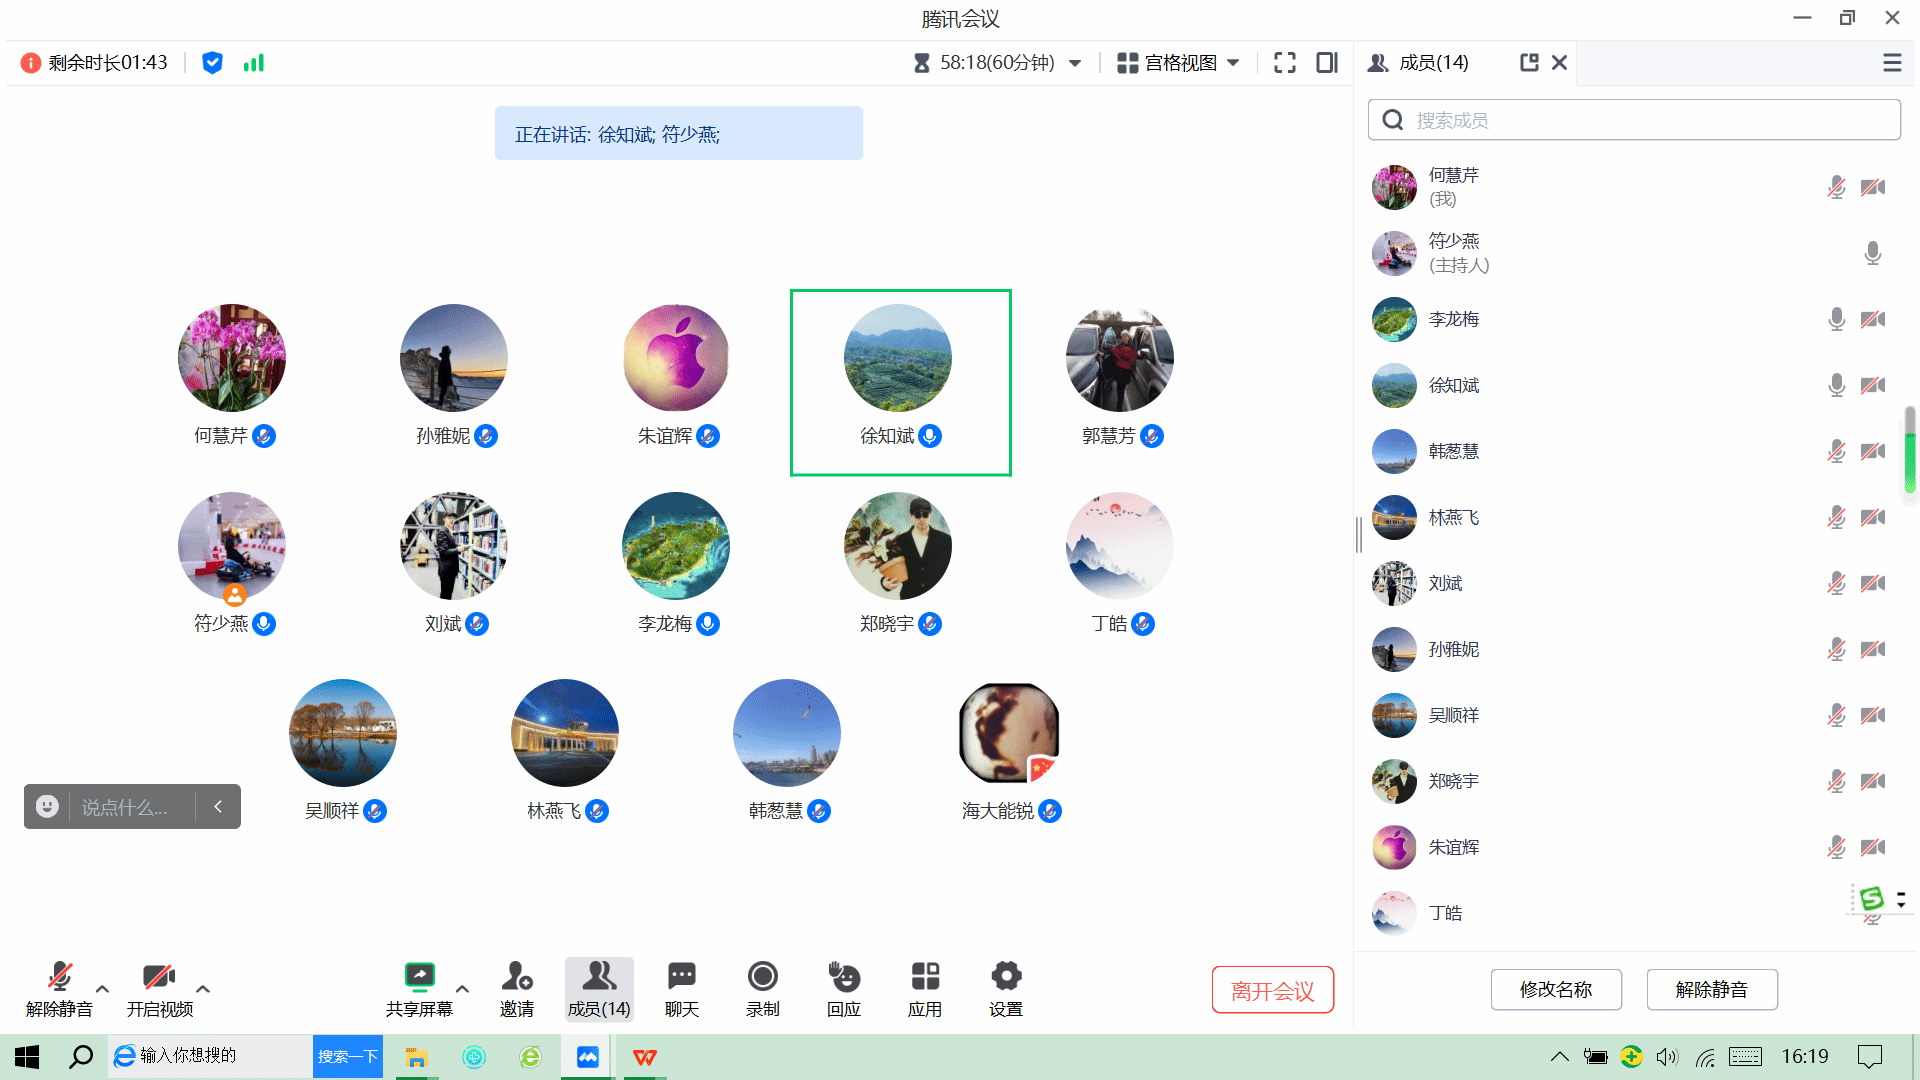Expand the 58:18 meeting timer dropdown
The width and height of the screenshot is (1920, 1080).
pos(1075,63)
